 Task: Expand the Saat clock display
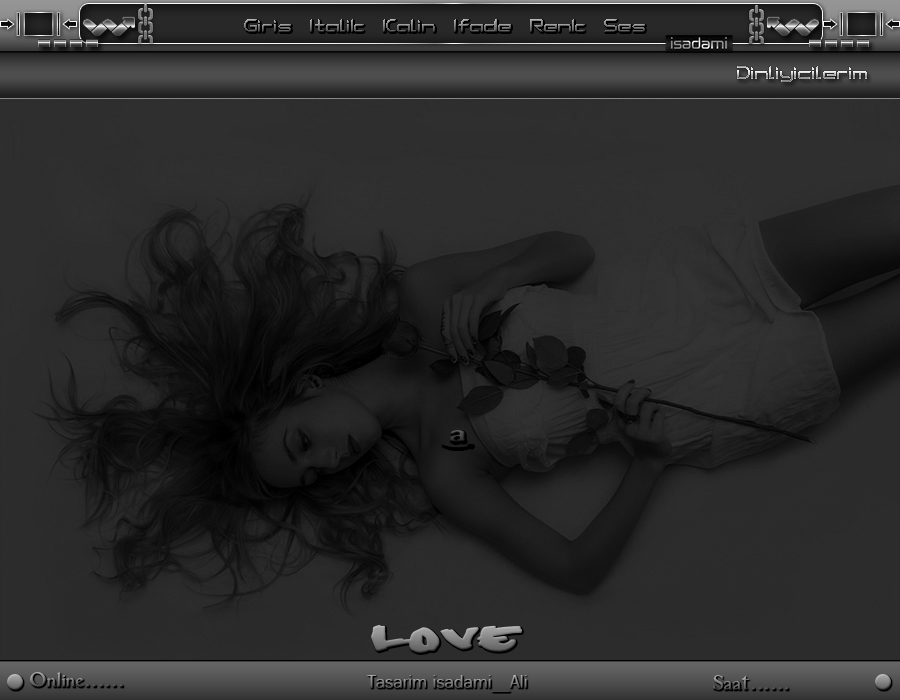[750, 683]
